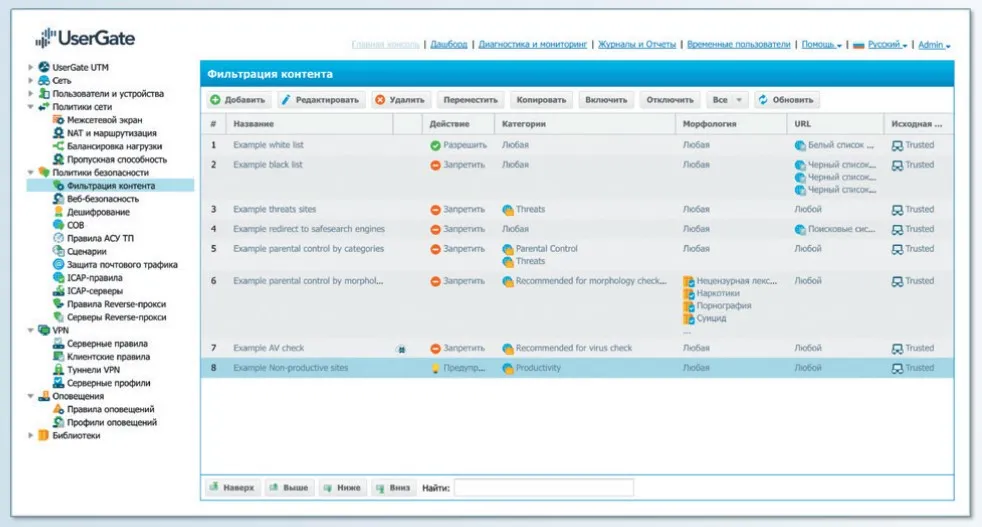Click the warning bulb icon in row 8
This screenshot has height=527, width=982.
pyautogui.click(x=435, y=368)
